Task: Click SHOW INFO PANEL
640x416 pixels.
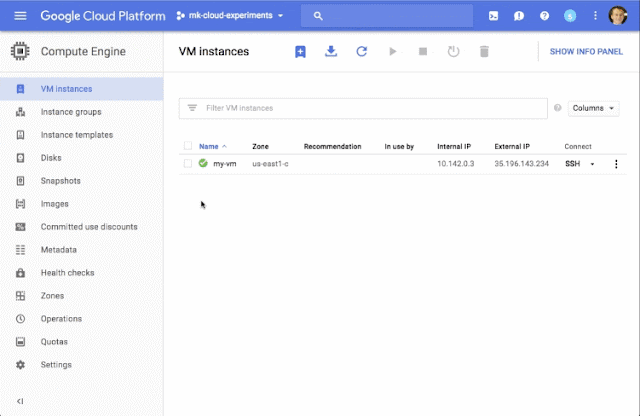Action: tap(586, 51)
